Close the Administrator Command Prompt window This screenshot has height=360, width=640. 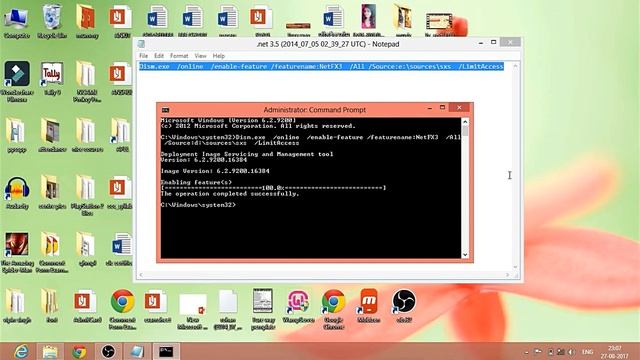pyautogui.click(x=459, y=107)
